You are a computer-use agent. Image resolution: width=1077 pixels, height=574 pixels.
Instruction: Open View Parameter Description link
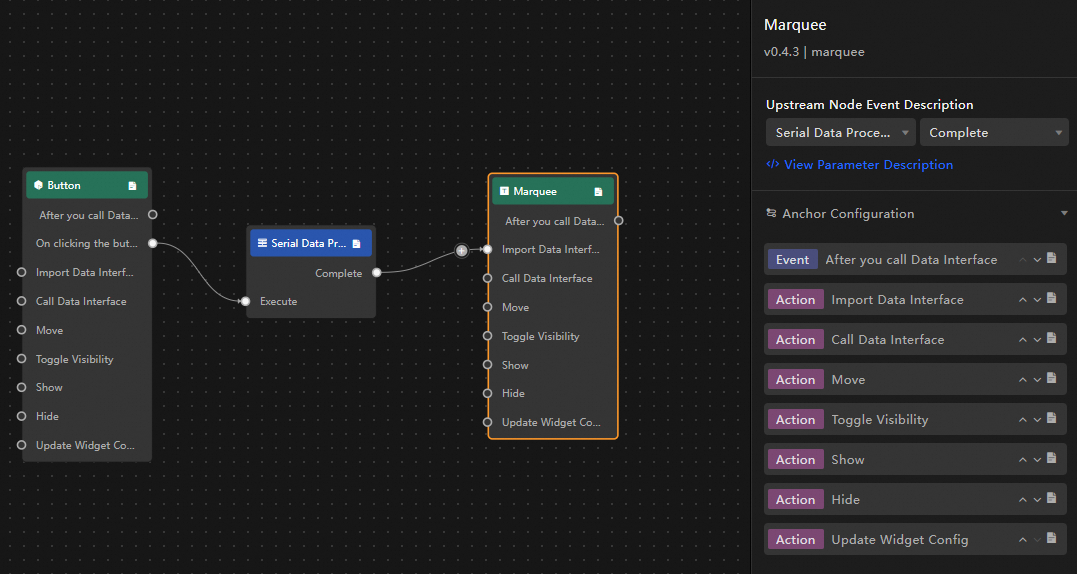tap(860, 165)
